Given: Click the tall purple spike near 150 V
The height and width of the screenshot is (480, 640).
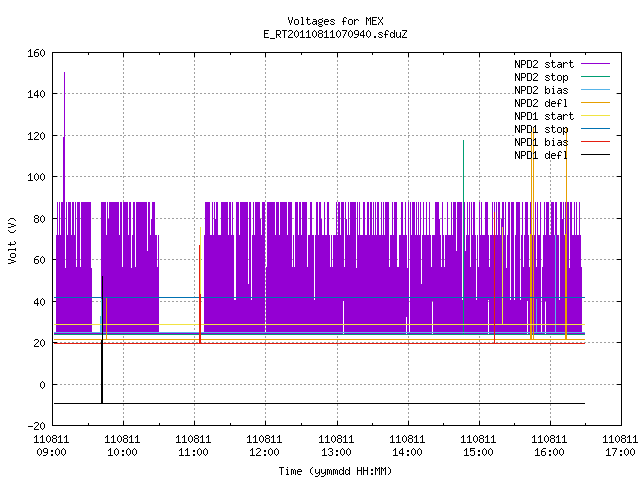Looking at the screenshot, I should [64, 135].
